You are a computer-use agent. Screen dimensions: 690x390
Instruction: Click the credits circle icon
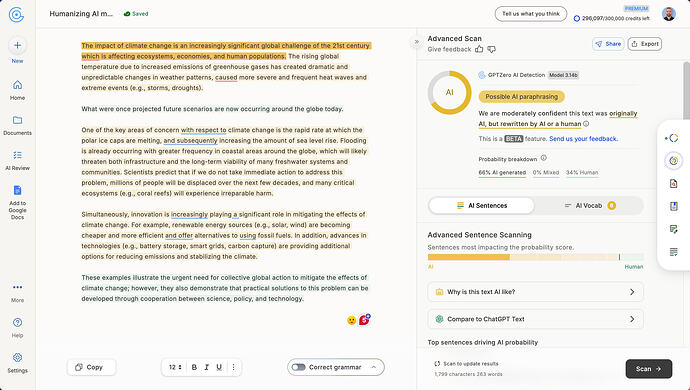coord(576,18)
